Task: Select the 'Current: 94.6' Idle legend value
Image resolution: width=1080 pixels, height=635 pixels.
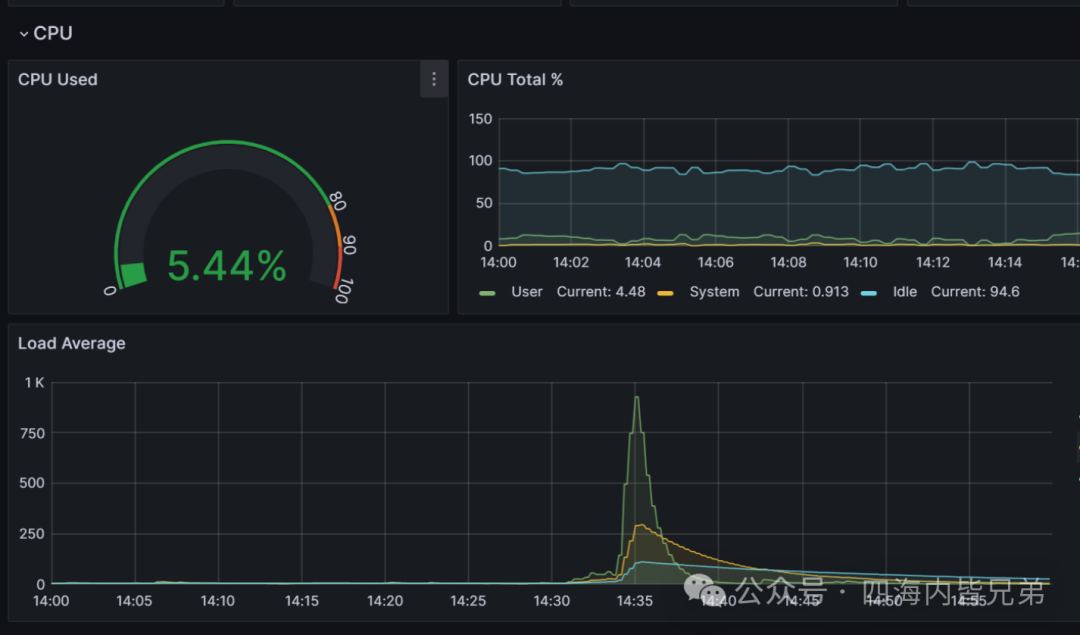Action: point(975,292)
